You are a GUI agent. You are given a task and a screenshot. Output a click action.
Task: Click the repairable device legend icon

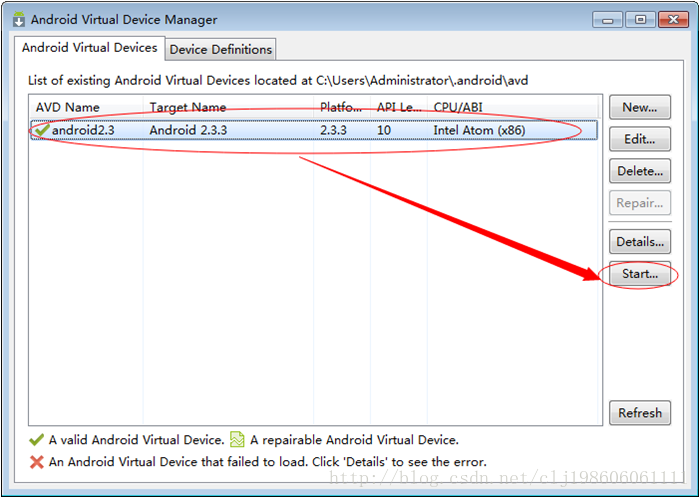point(237,440)
